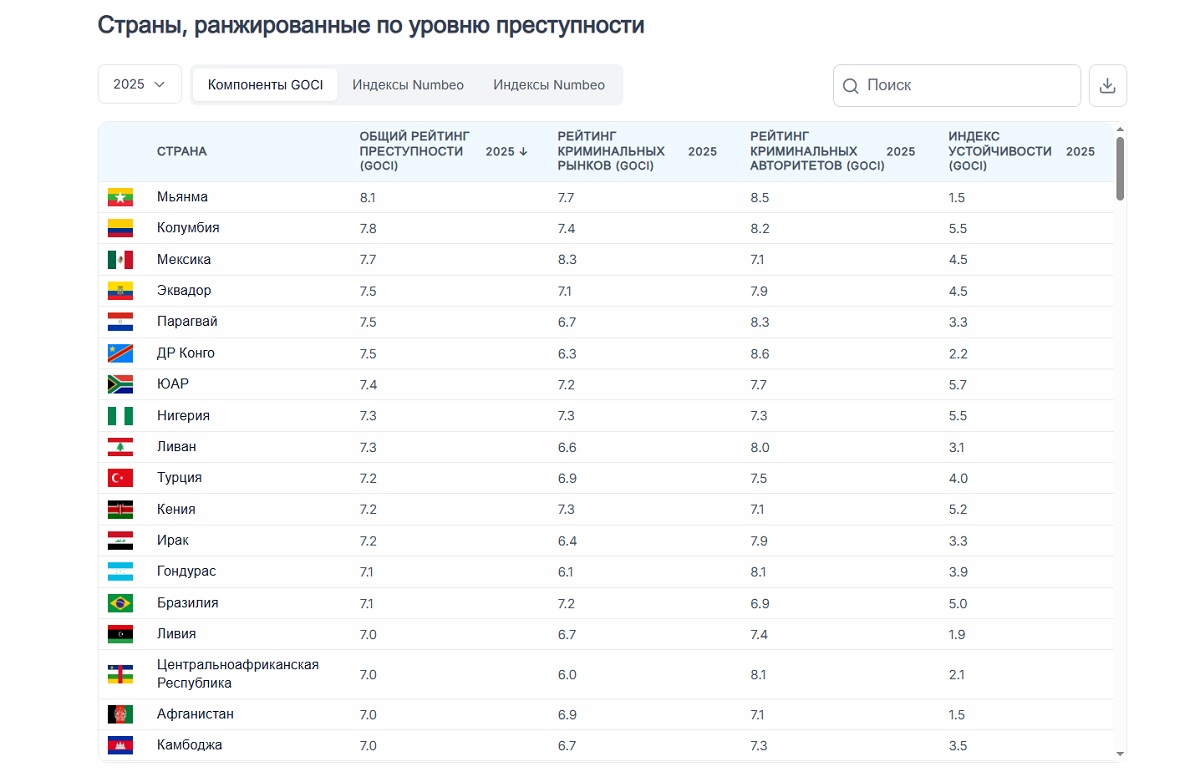This screenshot has width=1200, height=777.
Task: Click into the Поиск search field
Action: click(x=957, y=86)
